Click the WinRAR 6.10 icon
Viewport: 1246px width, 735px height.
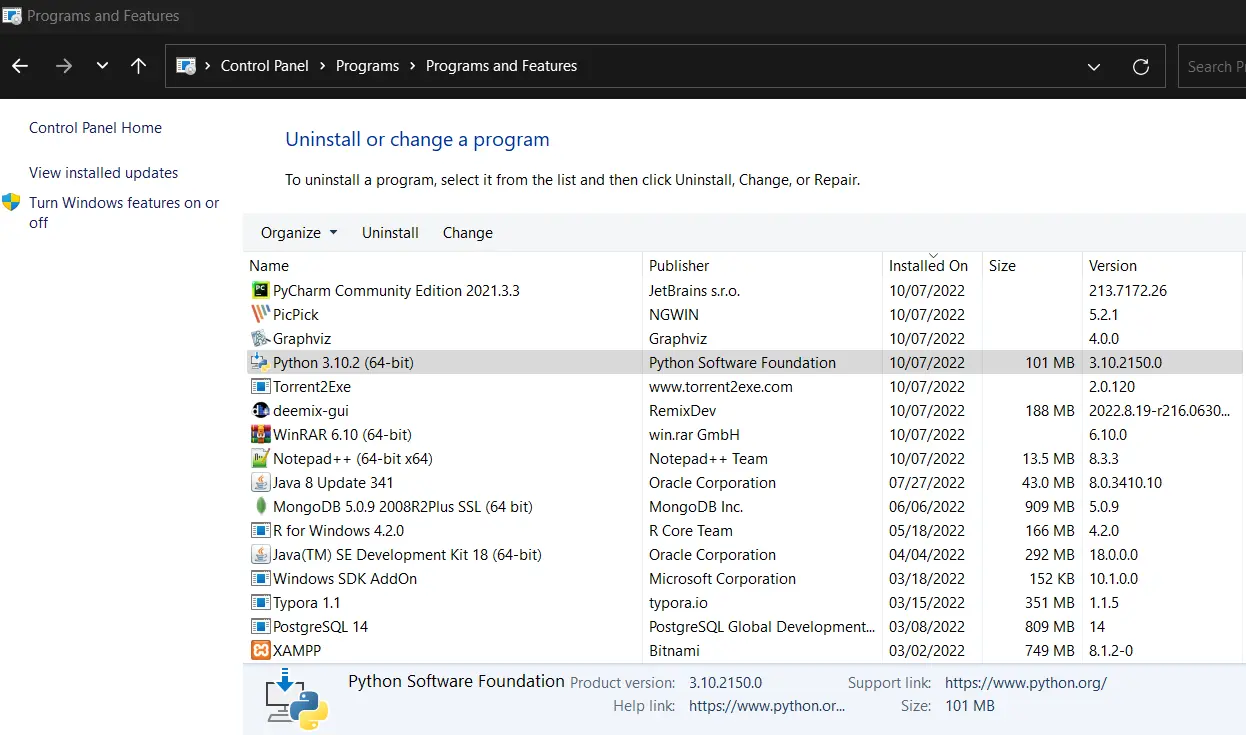point(260,435)
